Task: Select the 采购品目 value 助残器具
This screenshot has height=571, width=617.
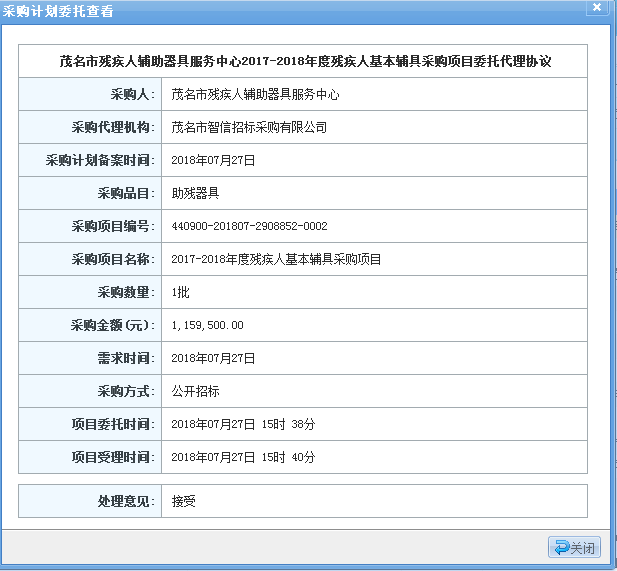Action: point(195,193)
